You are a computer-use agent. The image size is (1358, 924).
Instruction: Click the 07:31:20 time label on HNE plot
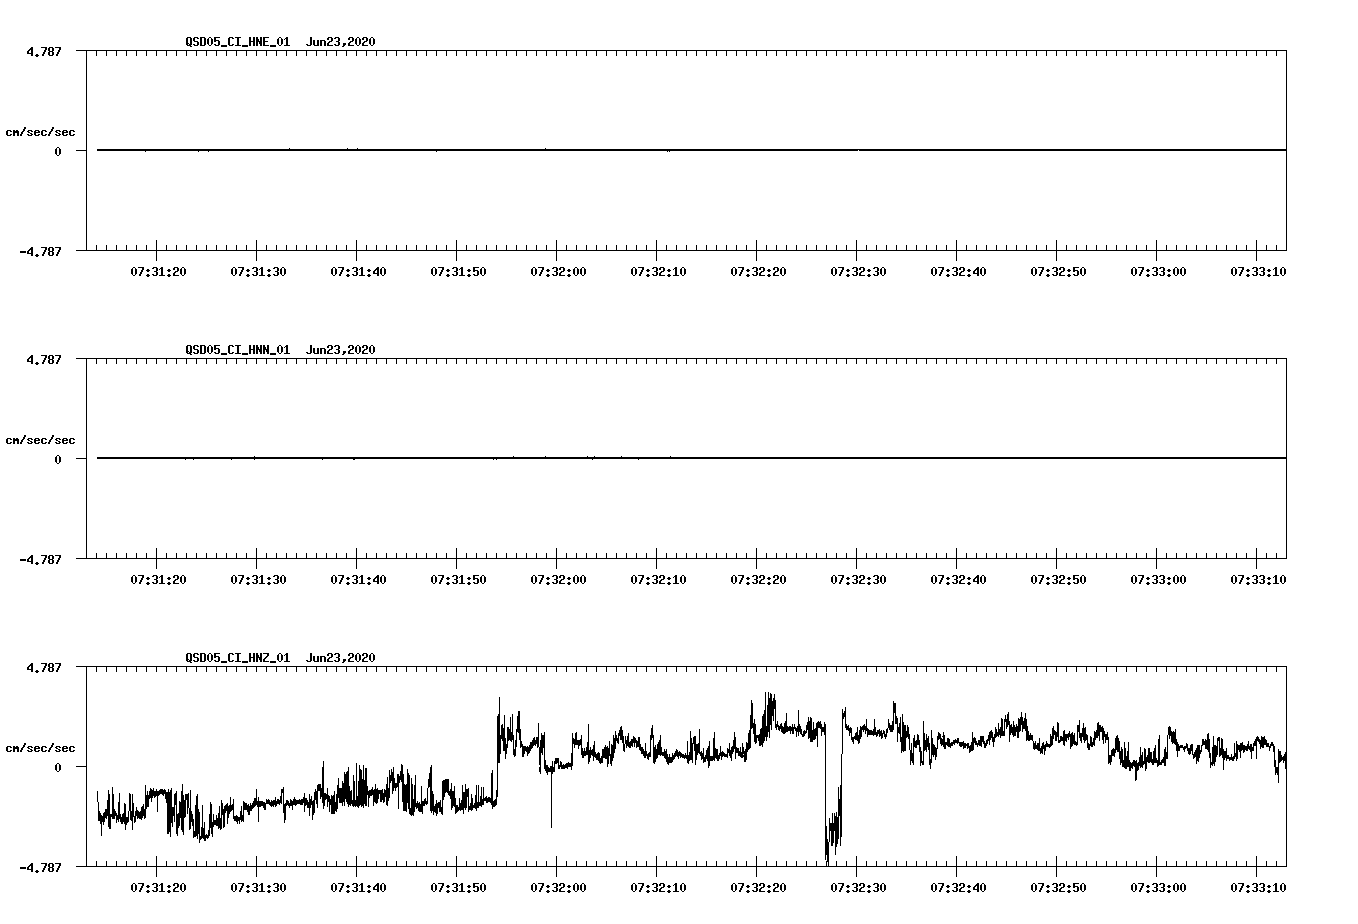point(158,271)
